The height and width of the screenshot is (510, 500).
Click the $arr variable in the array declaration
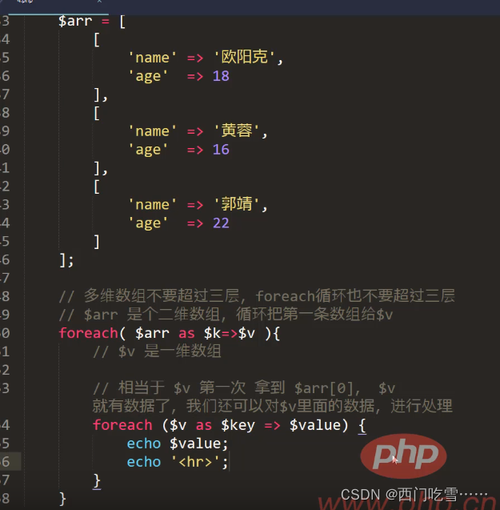[x=75, y=21]
